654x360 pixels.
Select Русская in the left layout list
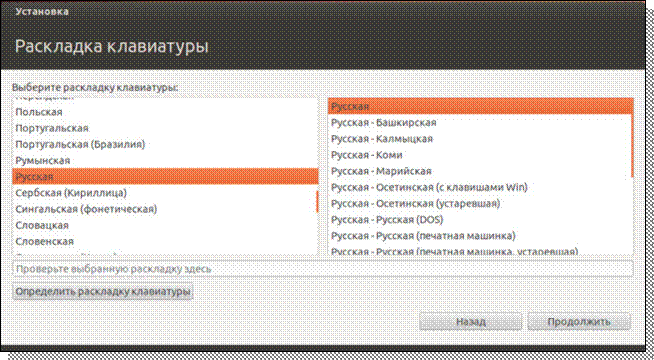165,176
